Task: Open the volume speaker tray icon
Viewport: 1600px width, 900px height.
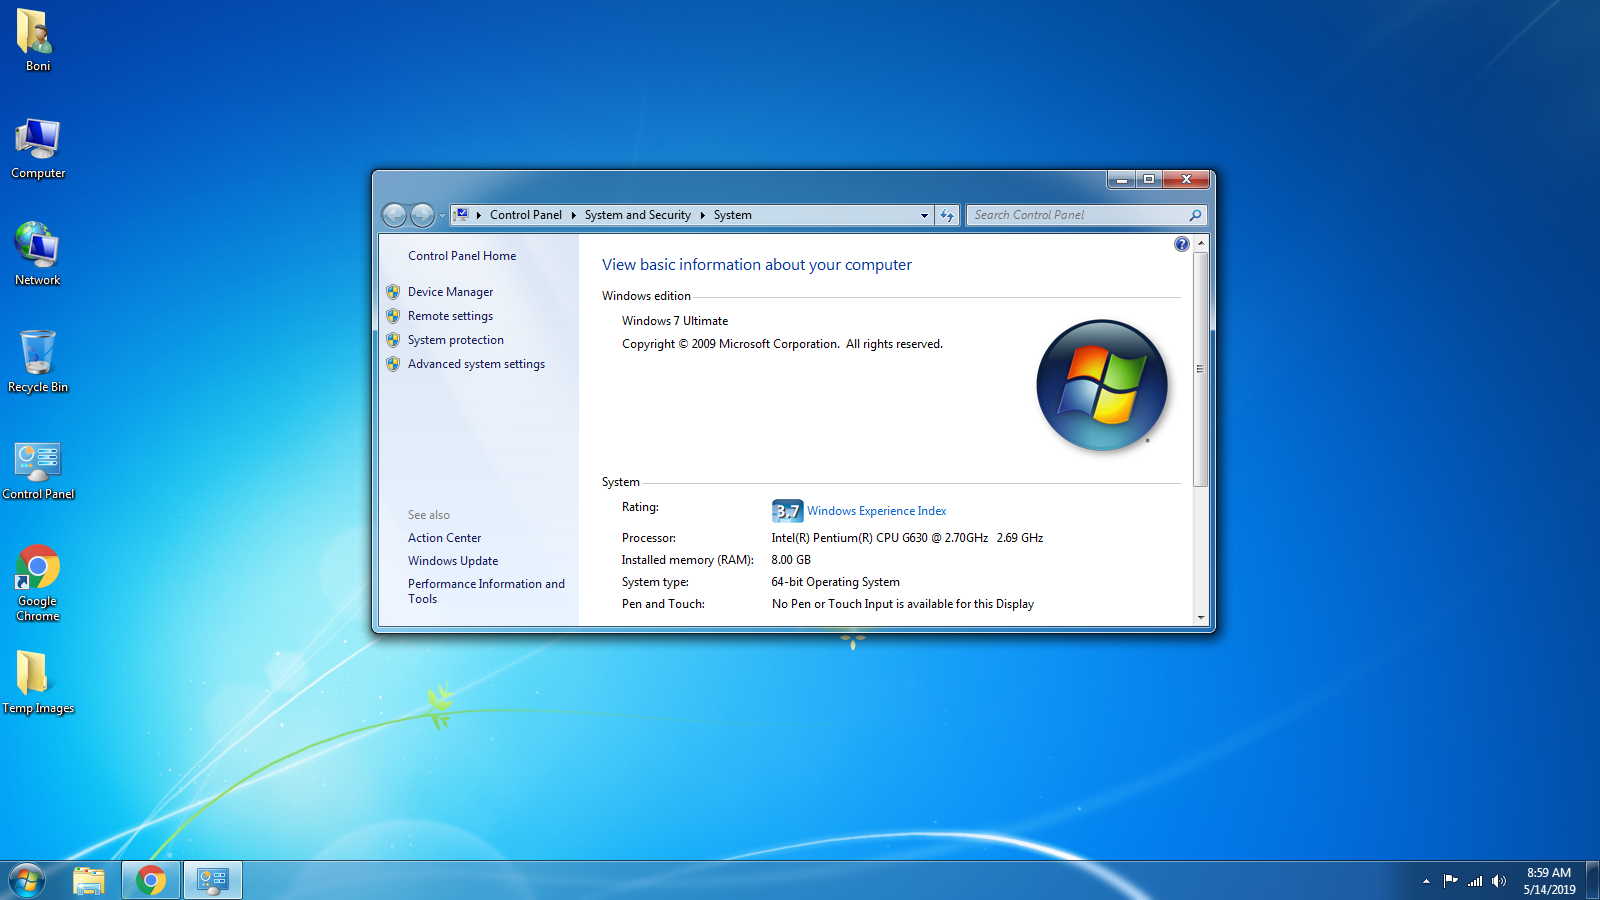Action: click(x=1499, y=881)
